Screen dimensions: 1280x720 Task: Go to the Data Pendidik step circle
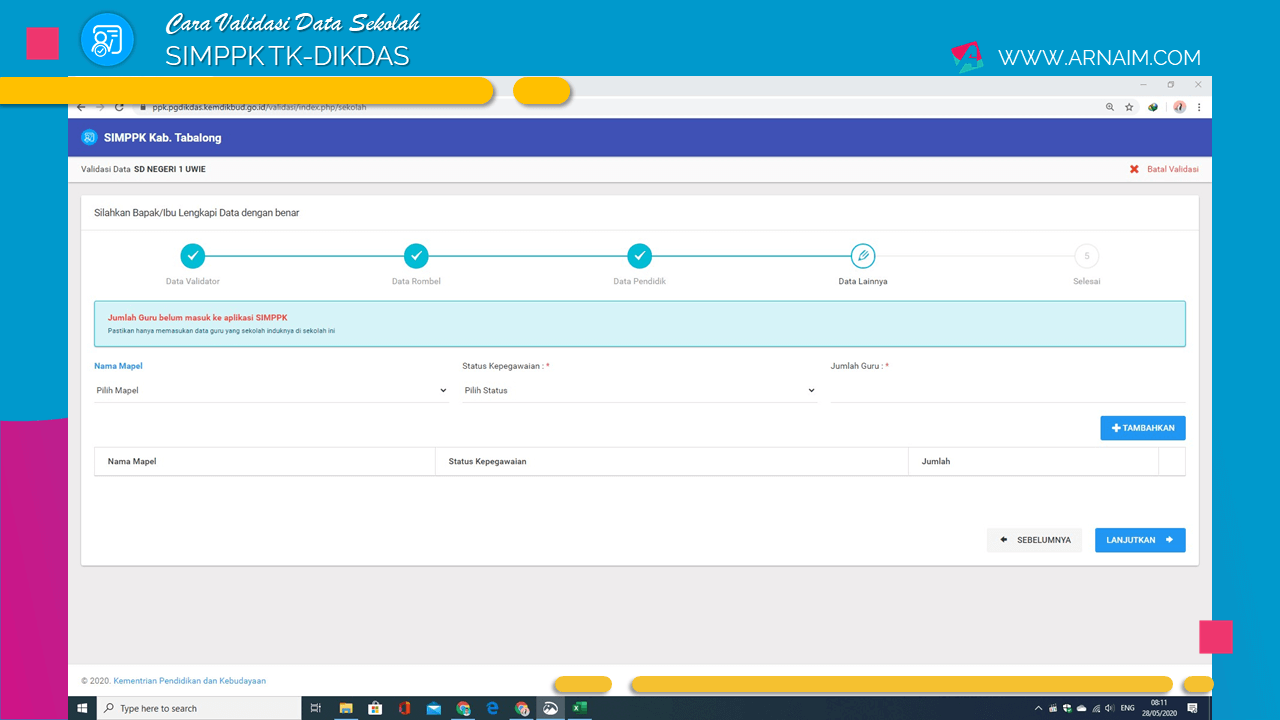(640, 256)
